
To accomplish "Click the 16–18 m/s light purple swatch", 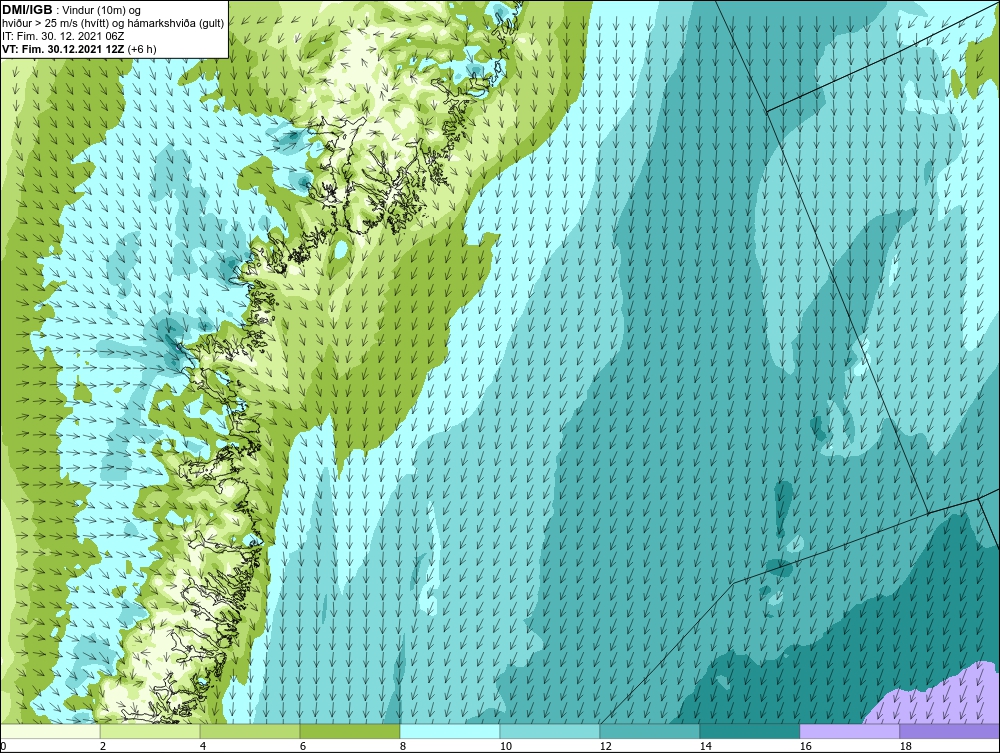I will point(849,731).
